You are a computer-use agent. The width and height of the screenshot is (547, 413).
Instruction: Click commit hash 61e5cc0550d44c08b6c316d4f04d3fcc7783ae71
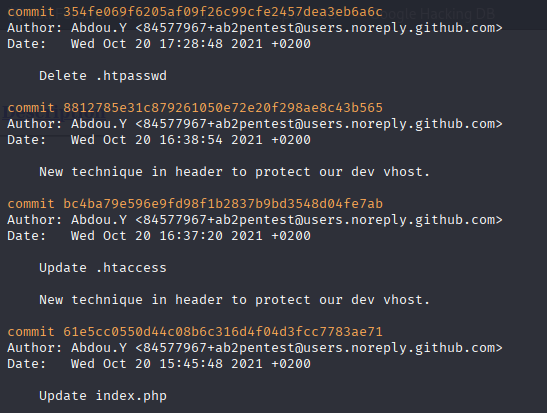click(223, 332)
